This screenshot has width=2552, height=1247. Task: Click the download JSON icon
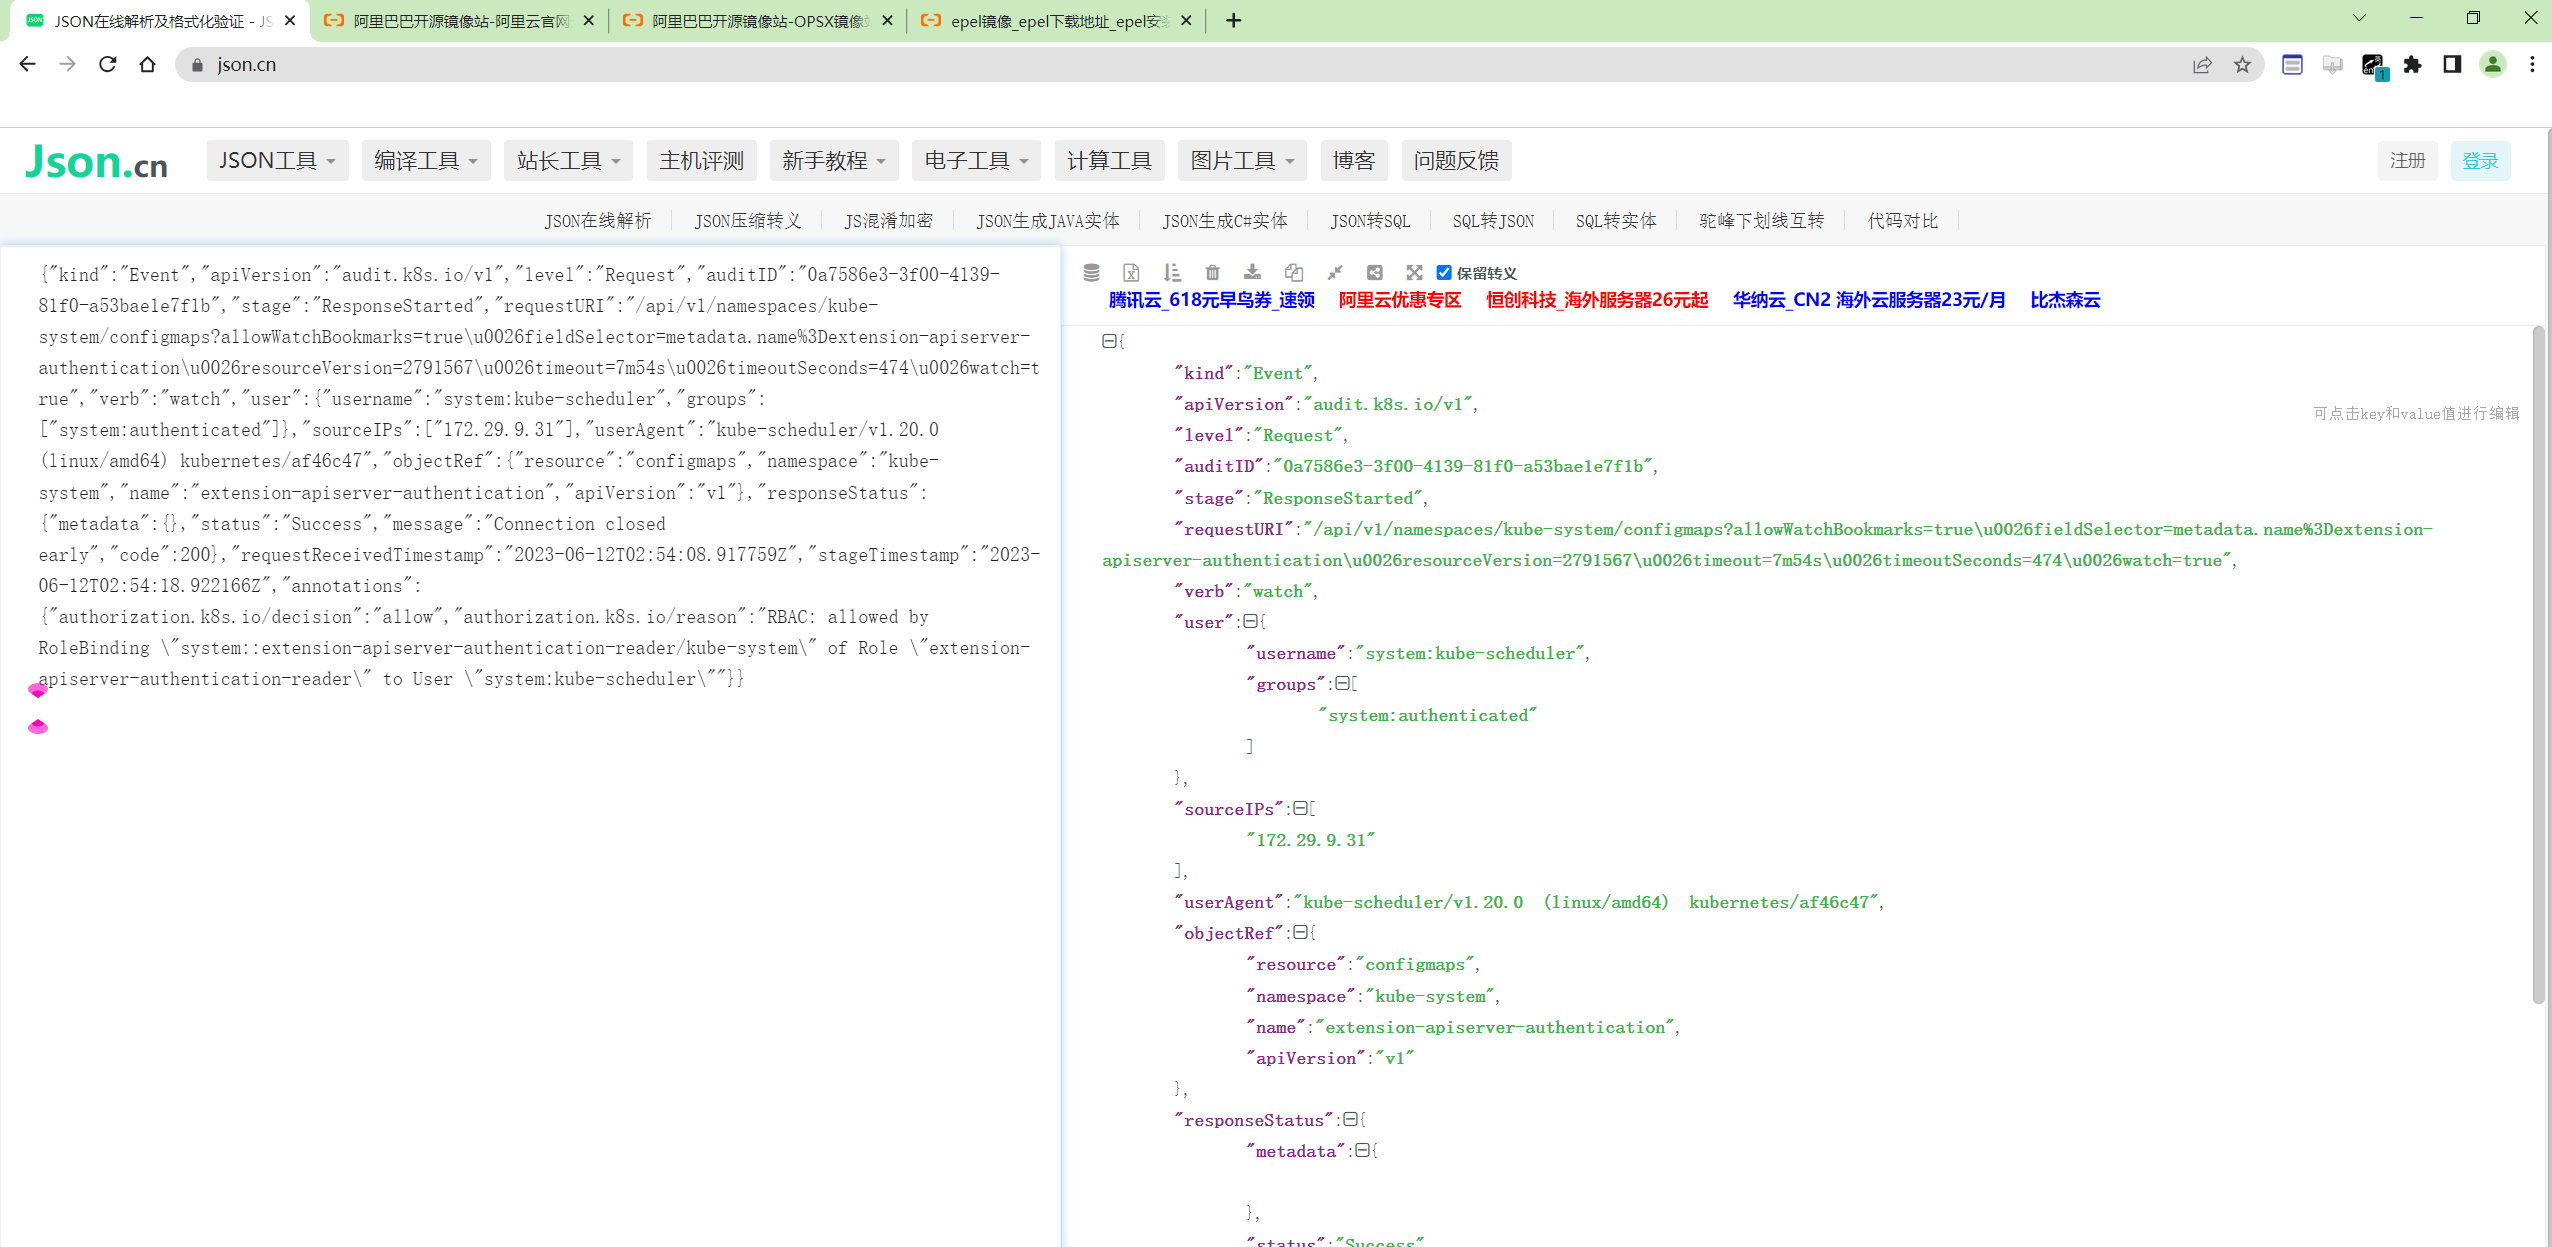coord(1252,272)
